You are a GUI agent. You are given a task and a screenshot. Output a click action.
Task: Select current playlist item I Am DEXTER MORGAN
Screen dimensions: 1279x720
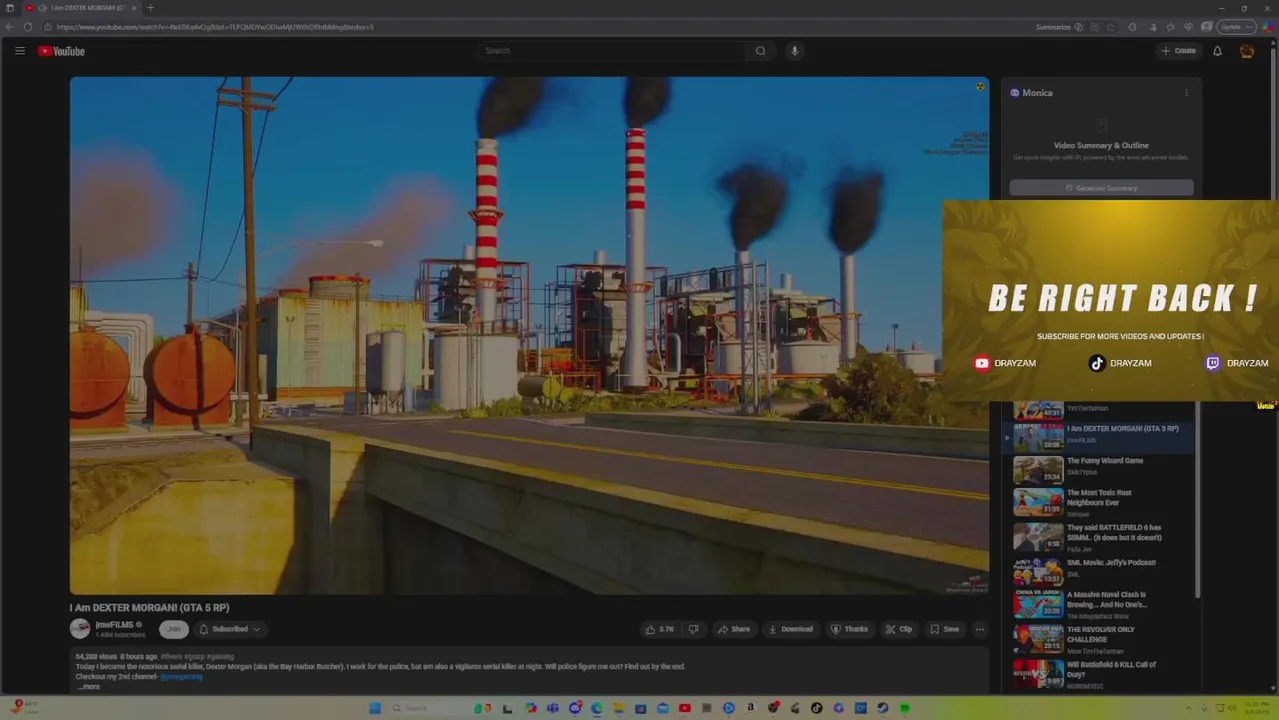click(1098, 437)
